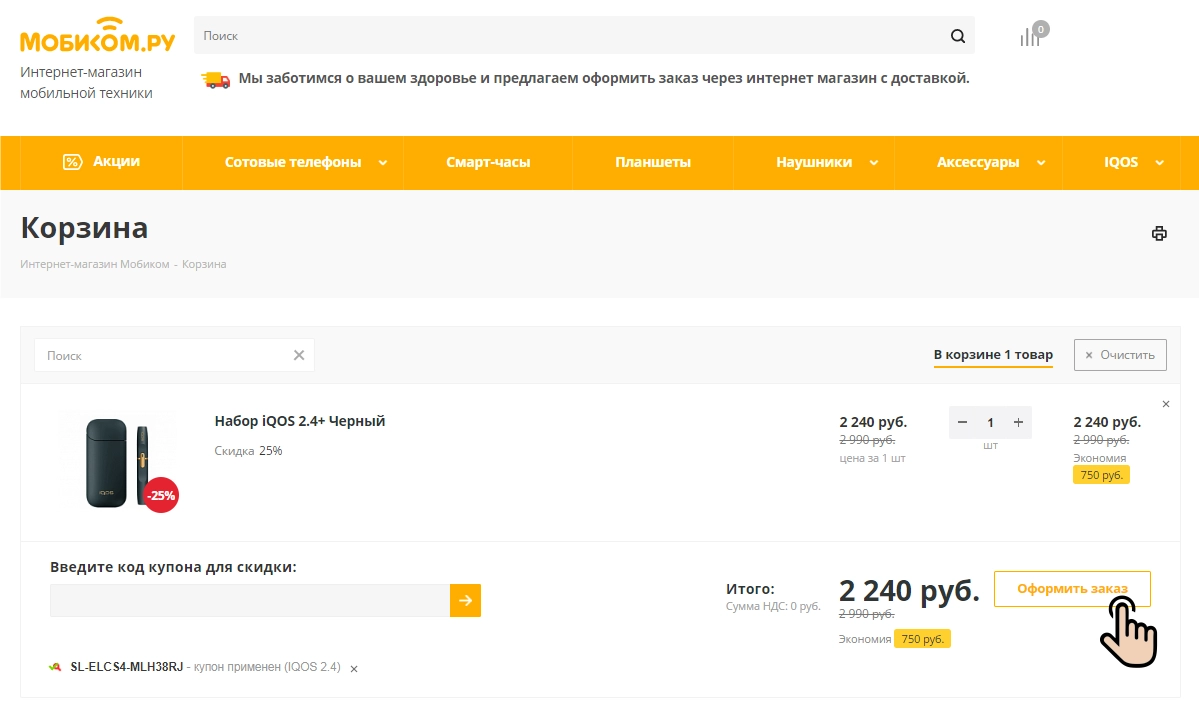Click the coupon applied icon
The image size is (1199, 715).
point(55,667)
